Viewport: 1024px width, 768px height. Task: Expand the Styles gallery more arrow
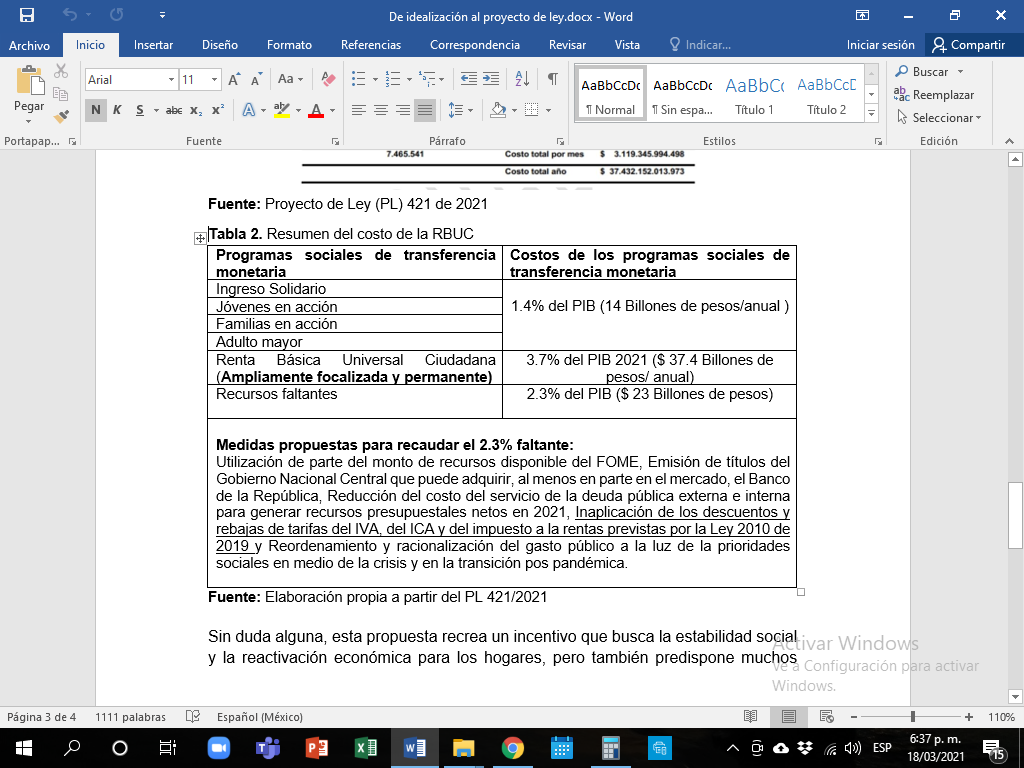[x=871, y=114]
